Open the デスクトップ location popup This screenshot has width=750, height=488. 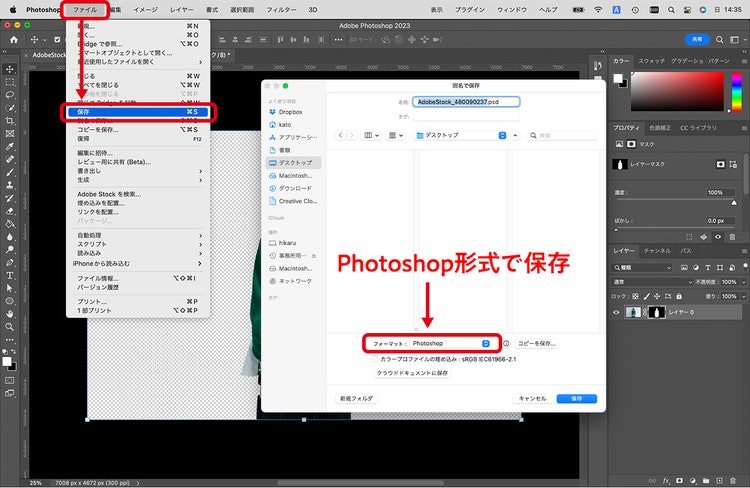click(461, 135)
